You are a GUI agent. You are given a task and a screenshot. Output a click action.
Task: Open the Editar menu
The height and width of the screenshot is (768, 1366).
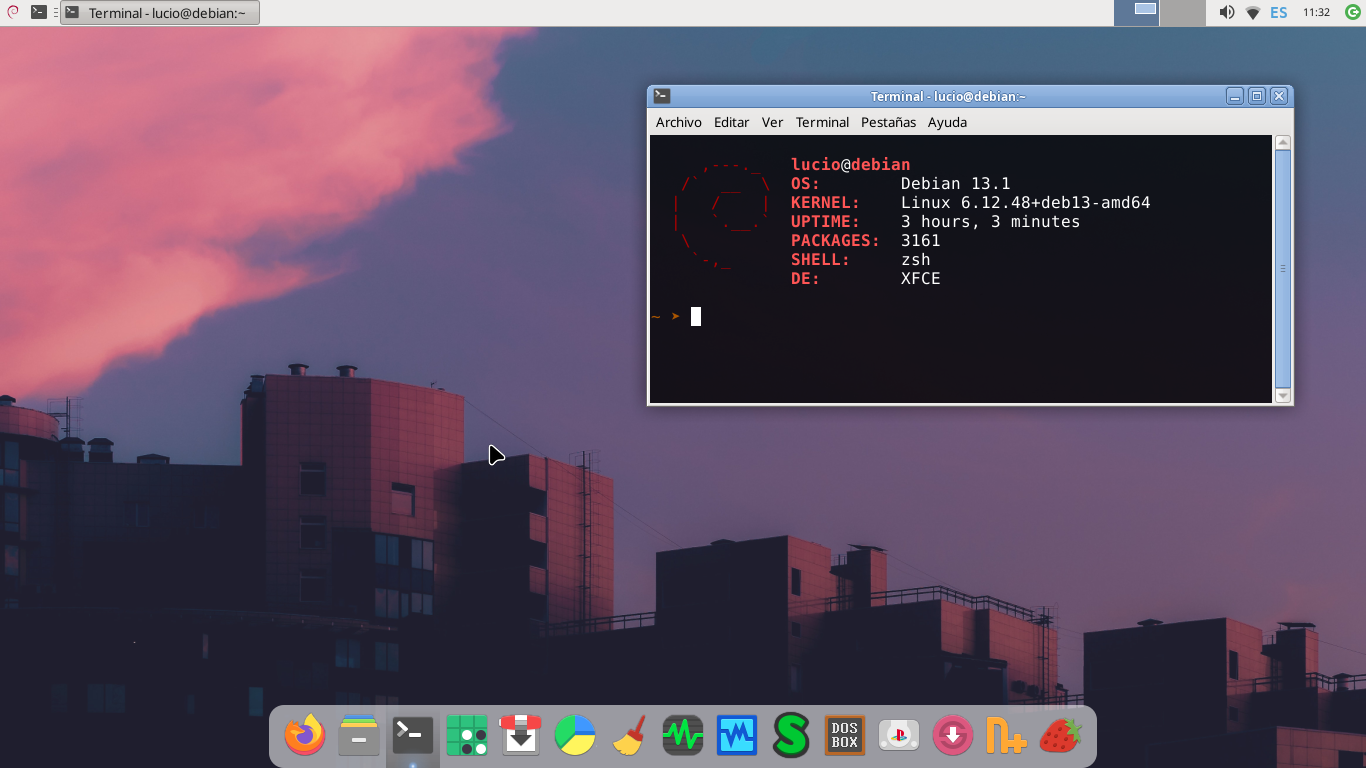point(732,122)
